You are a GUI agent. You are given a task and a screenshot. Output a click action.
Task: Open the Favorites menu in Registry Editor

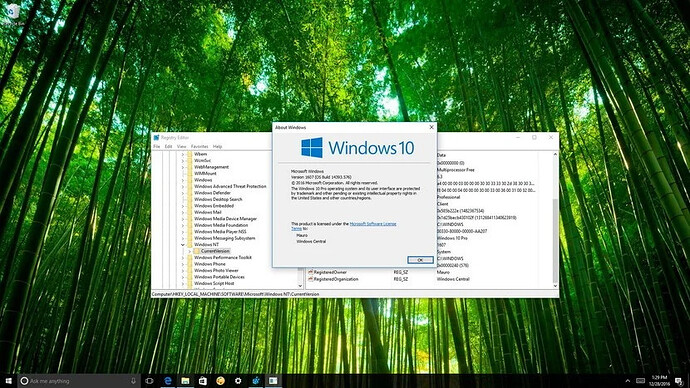(x=199, y=146)
